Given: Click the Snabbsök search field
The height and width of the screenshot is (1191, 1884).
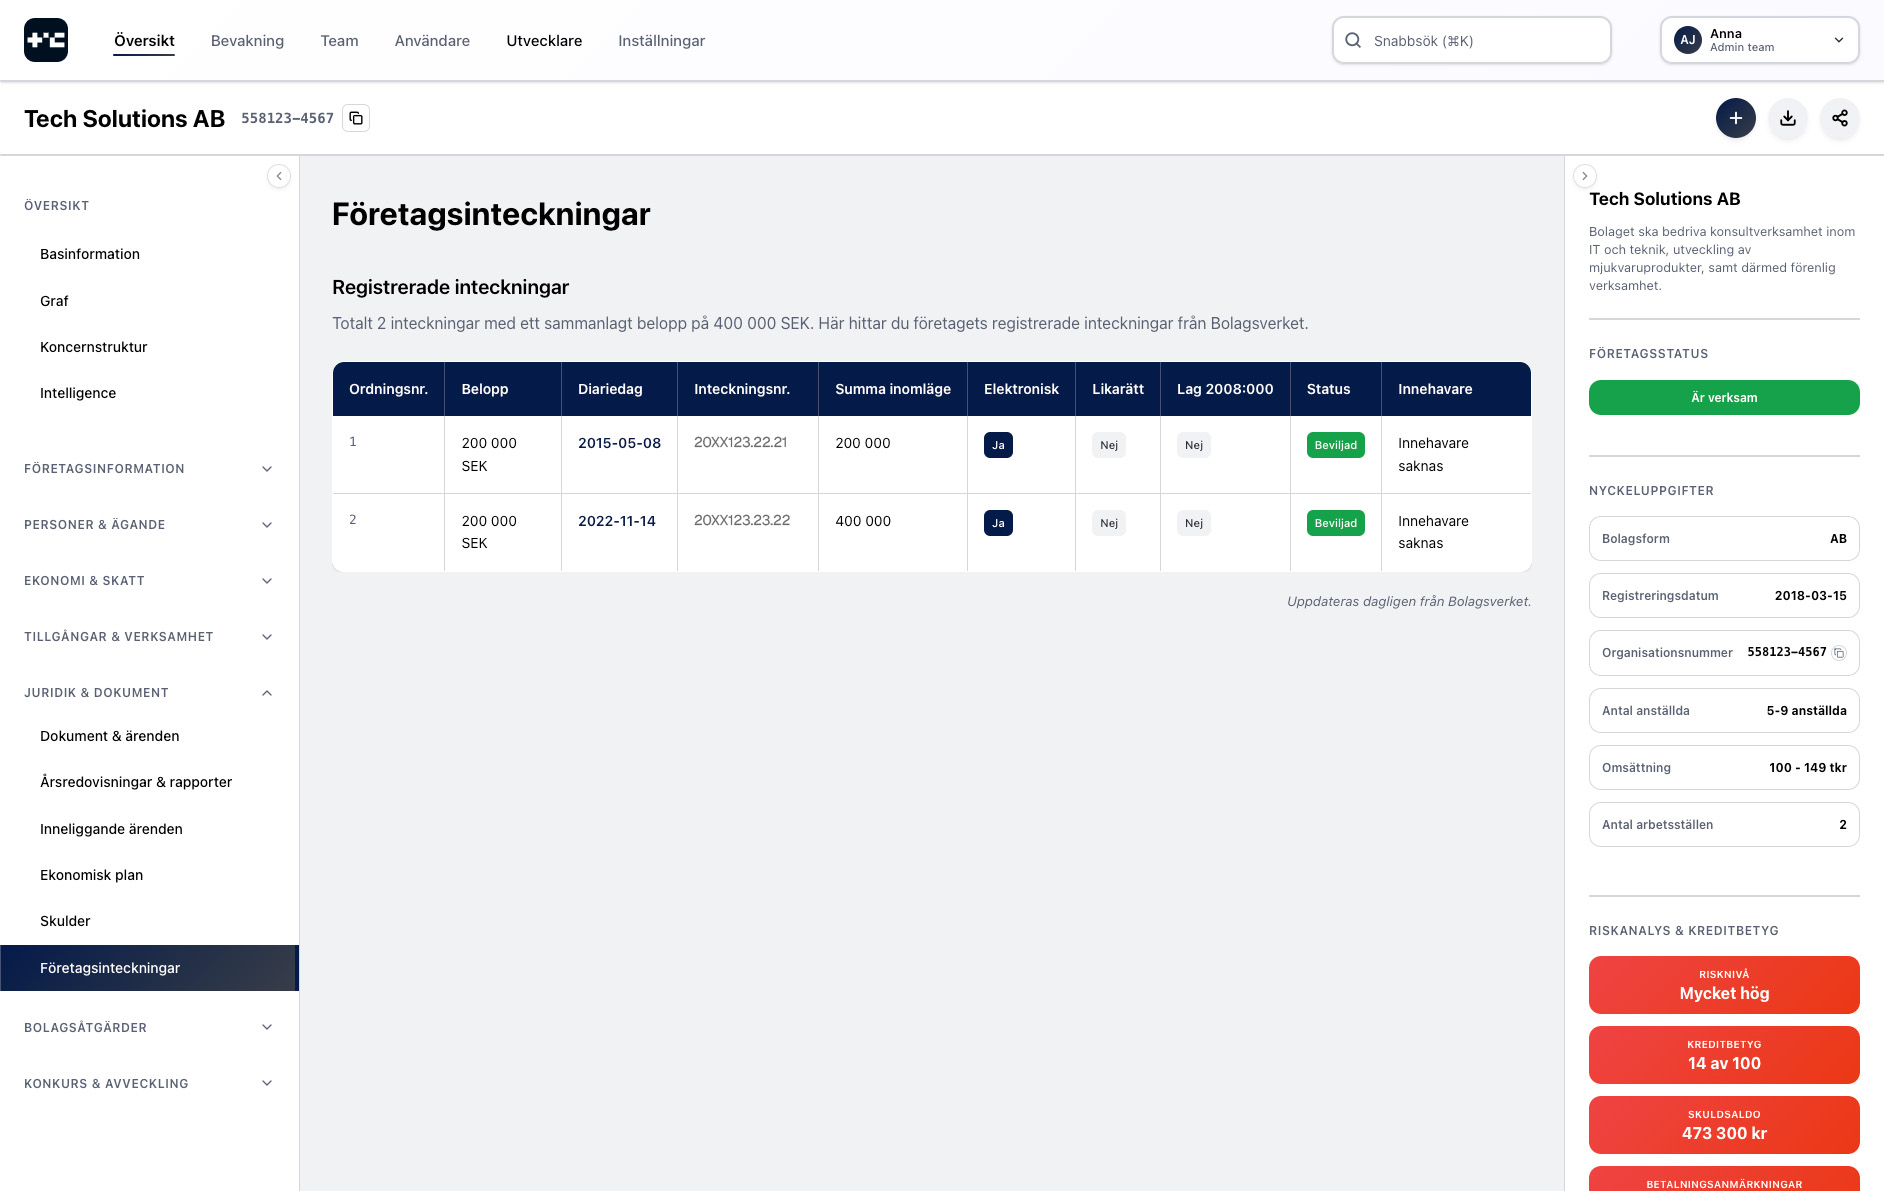Looking at the screenshot, I should [x=1471, y=40].
